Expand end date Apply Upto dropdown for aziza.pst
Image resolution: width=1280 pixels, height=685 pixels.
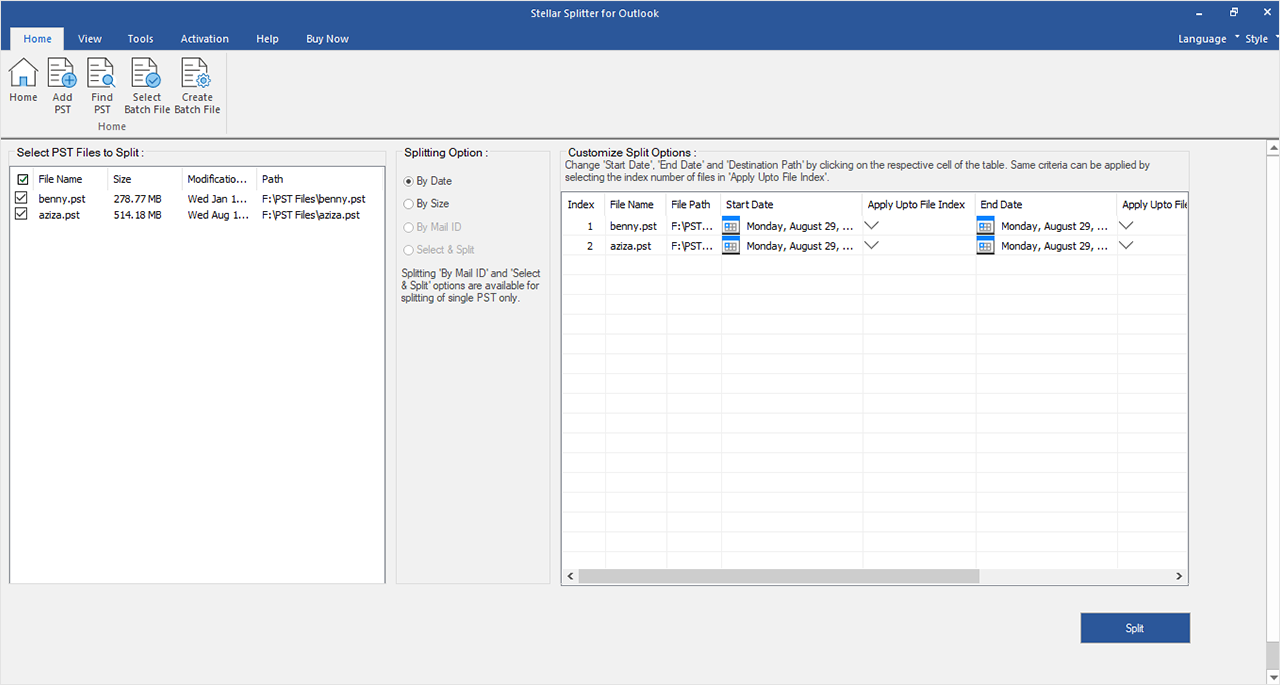(1126, 246)
